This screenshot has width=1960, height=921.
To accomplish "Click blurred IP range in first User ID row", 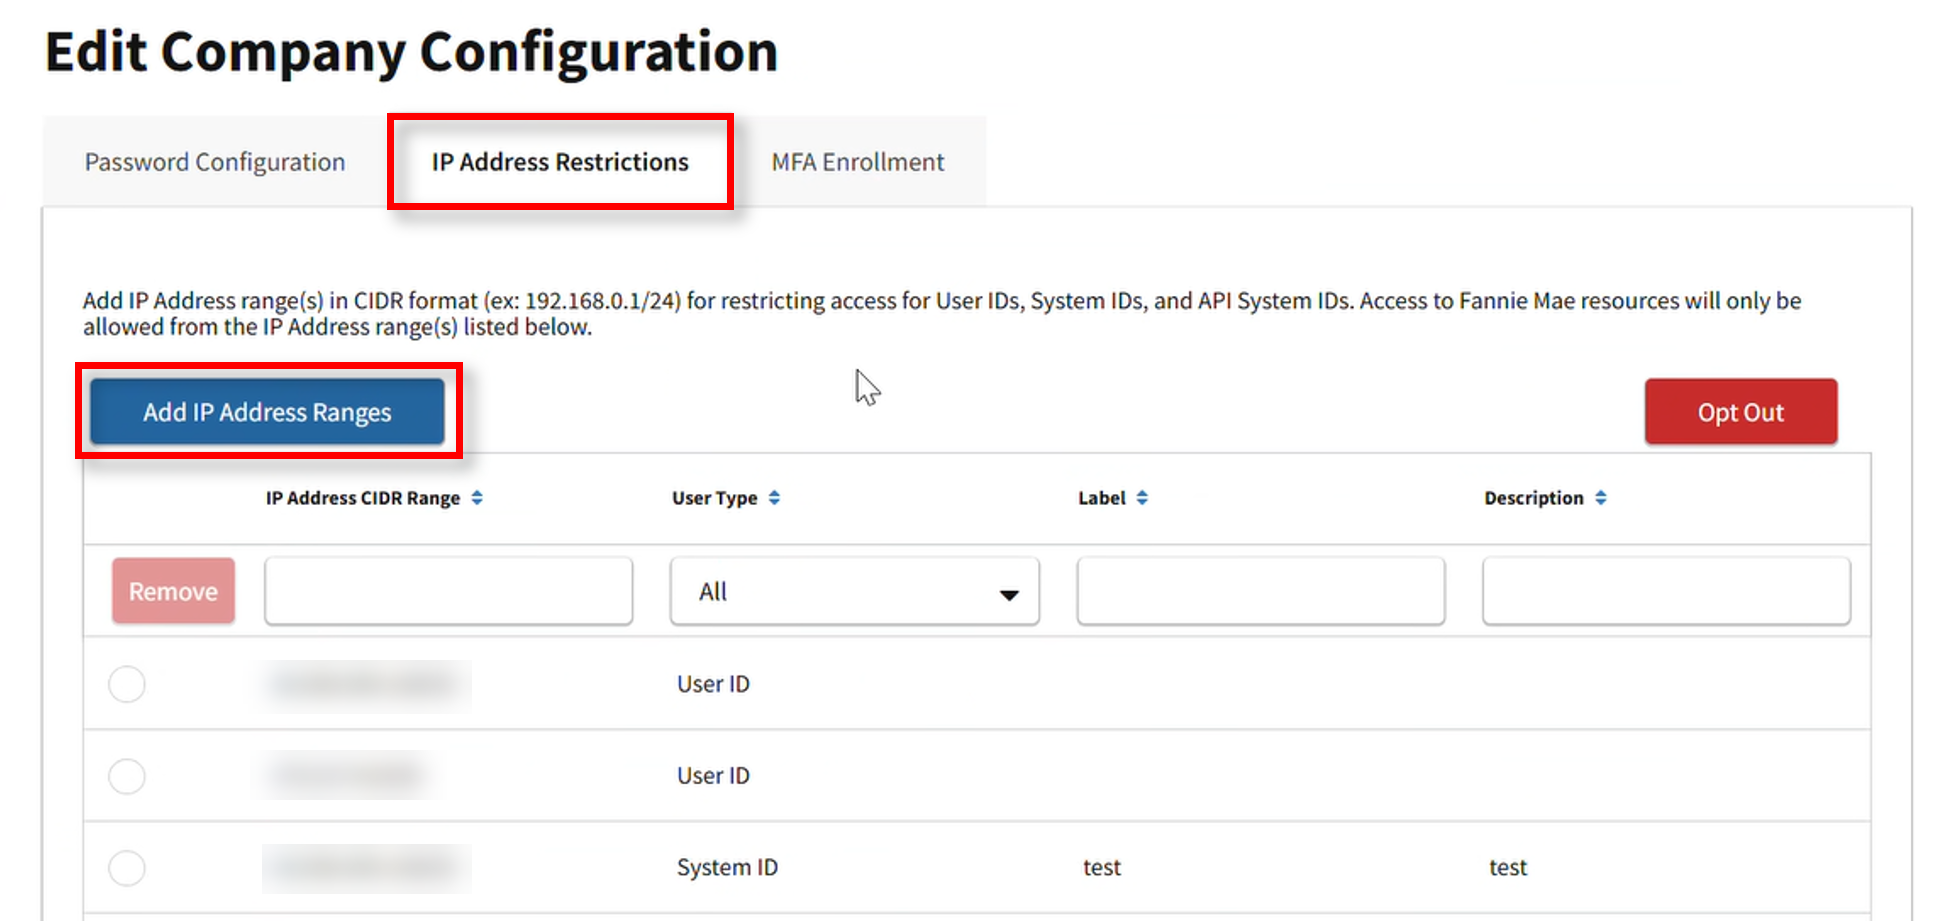I will [366, 684].
